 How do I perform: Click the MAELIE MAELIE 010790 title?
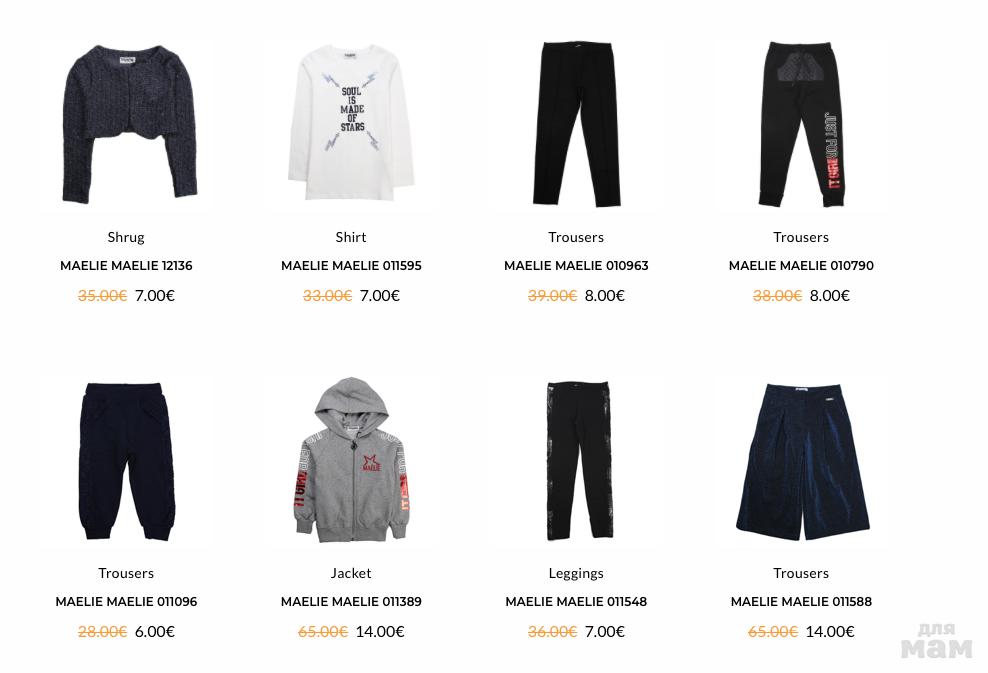[x=801, y=266]
